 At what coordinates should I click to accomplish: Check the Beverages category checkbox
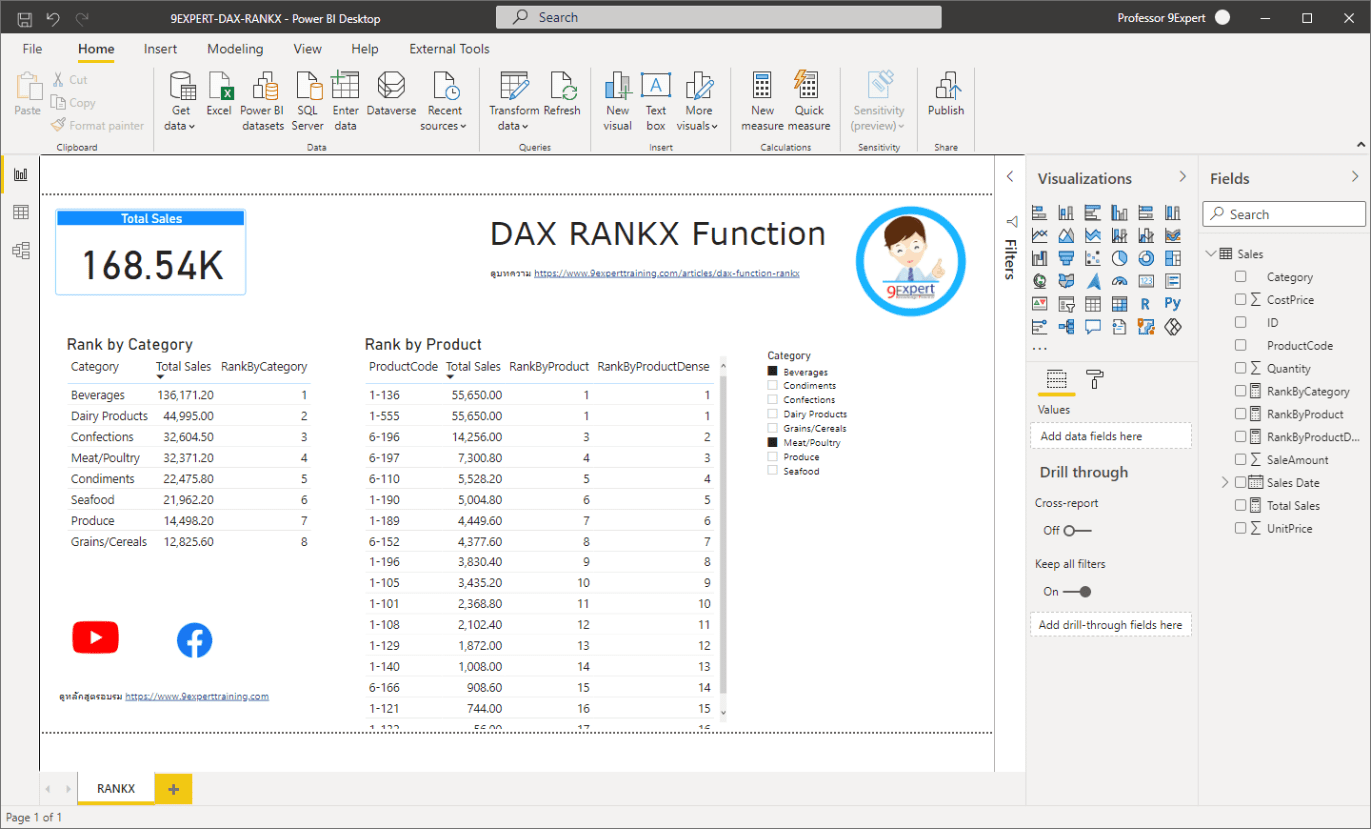(771, 370)
